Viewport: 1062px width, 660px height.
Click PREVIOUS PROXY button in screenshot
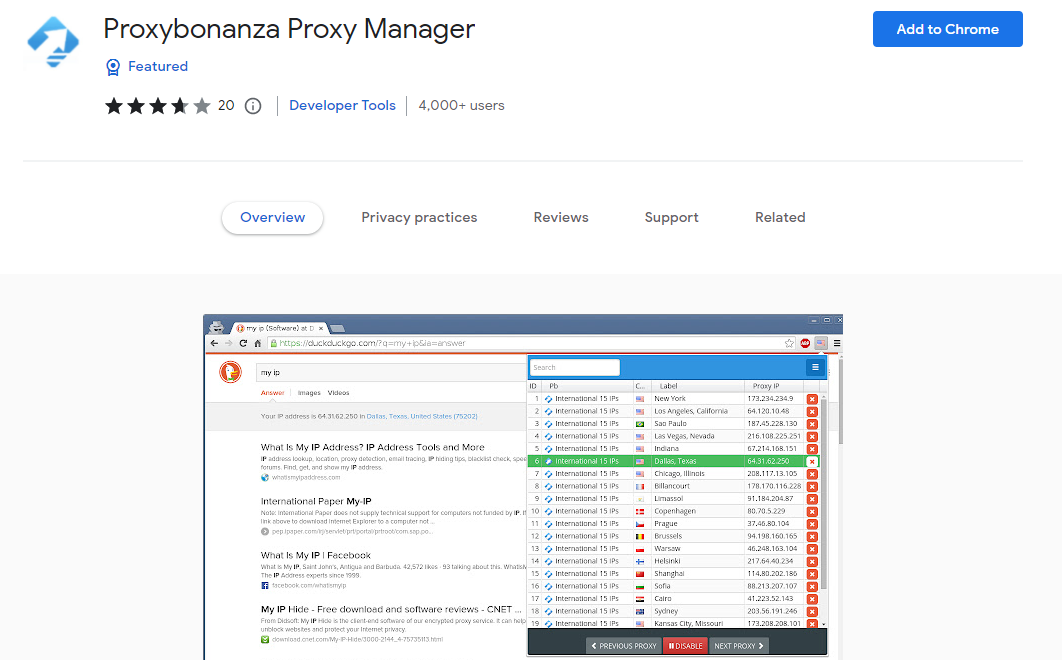pos(624,646)
